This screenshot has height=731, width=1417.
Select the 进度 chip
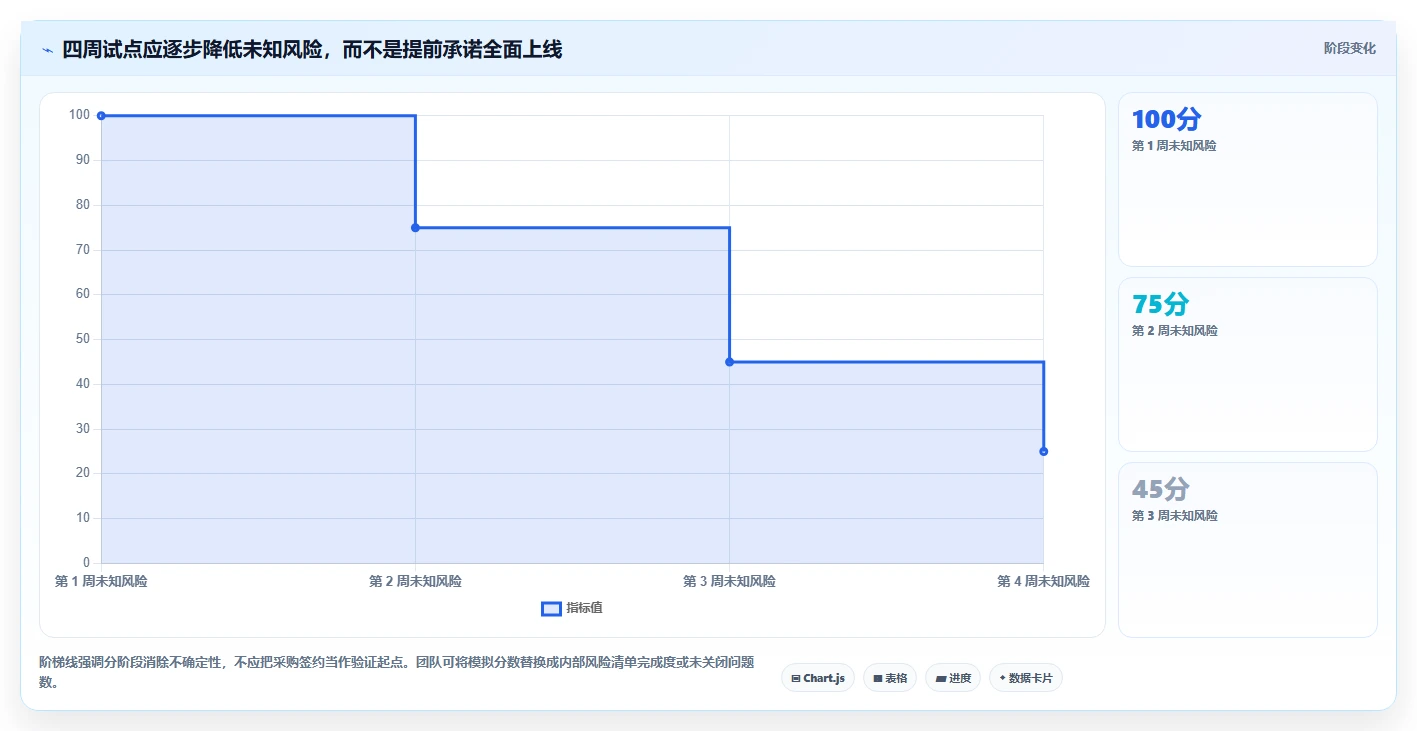click(953, 678)
